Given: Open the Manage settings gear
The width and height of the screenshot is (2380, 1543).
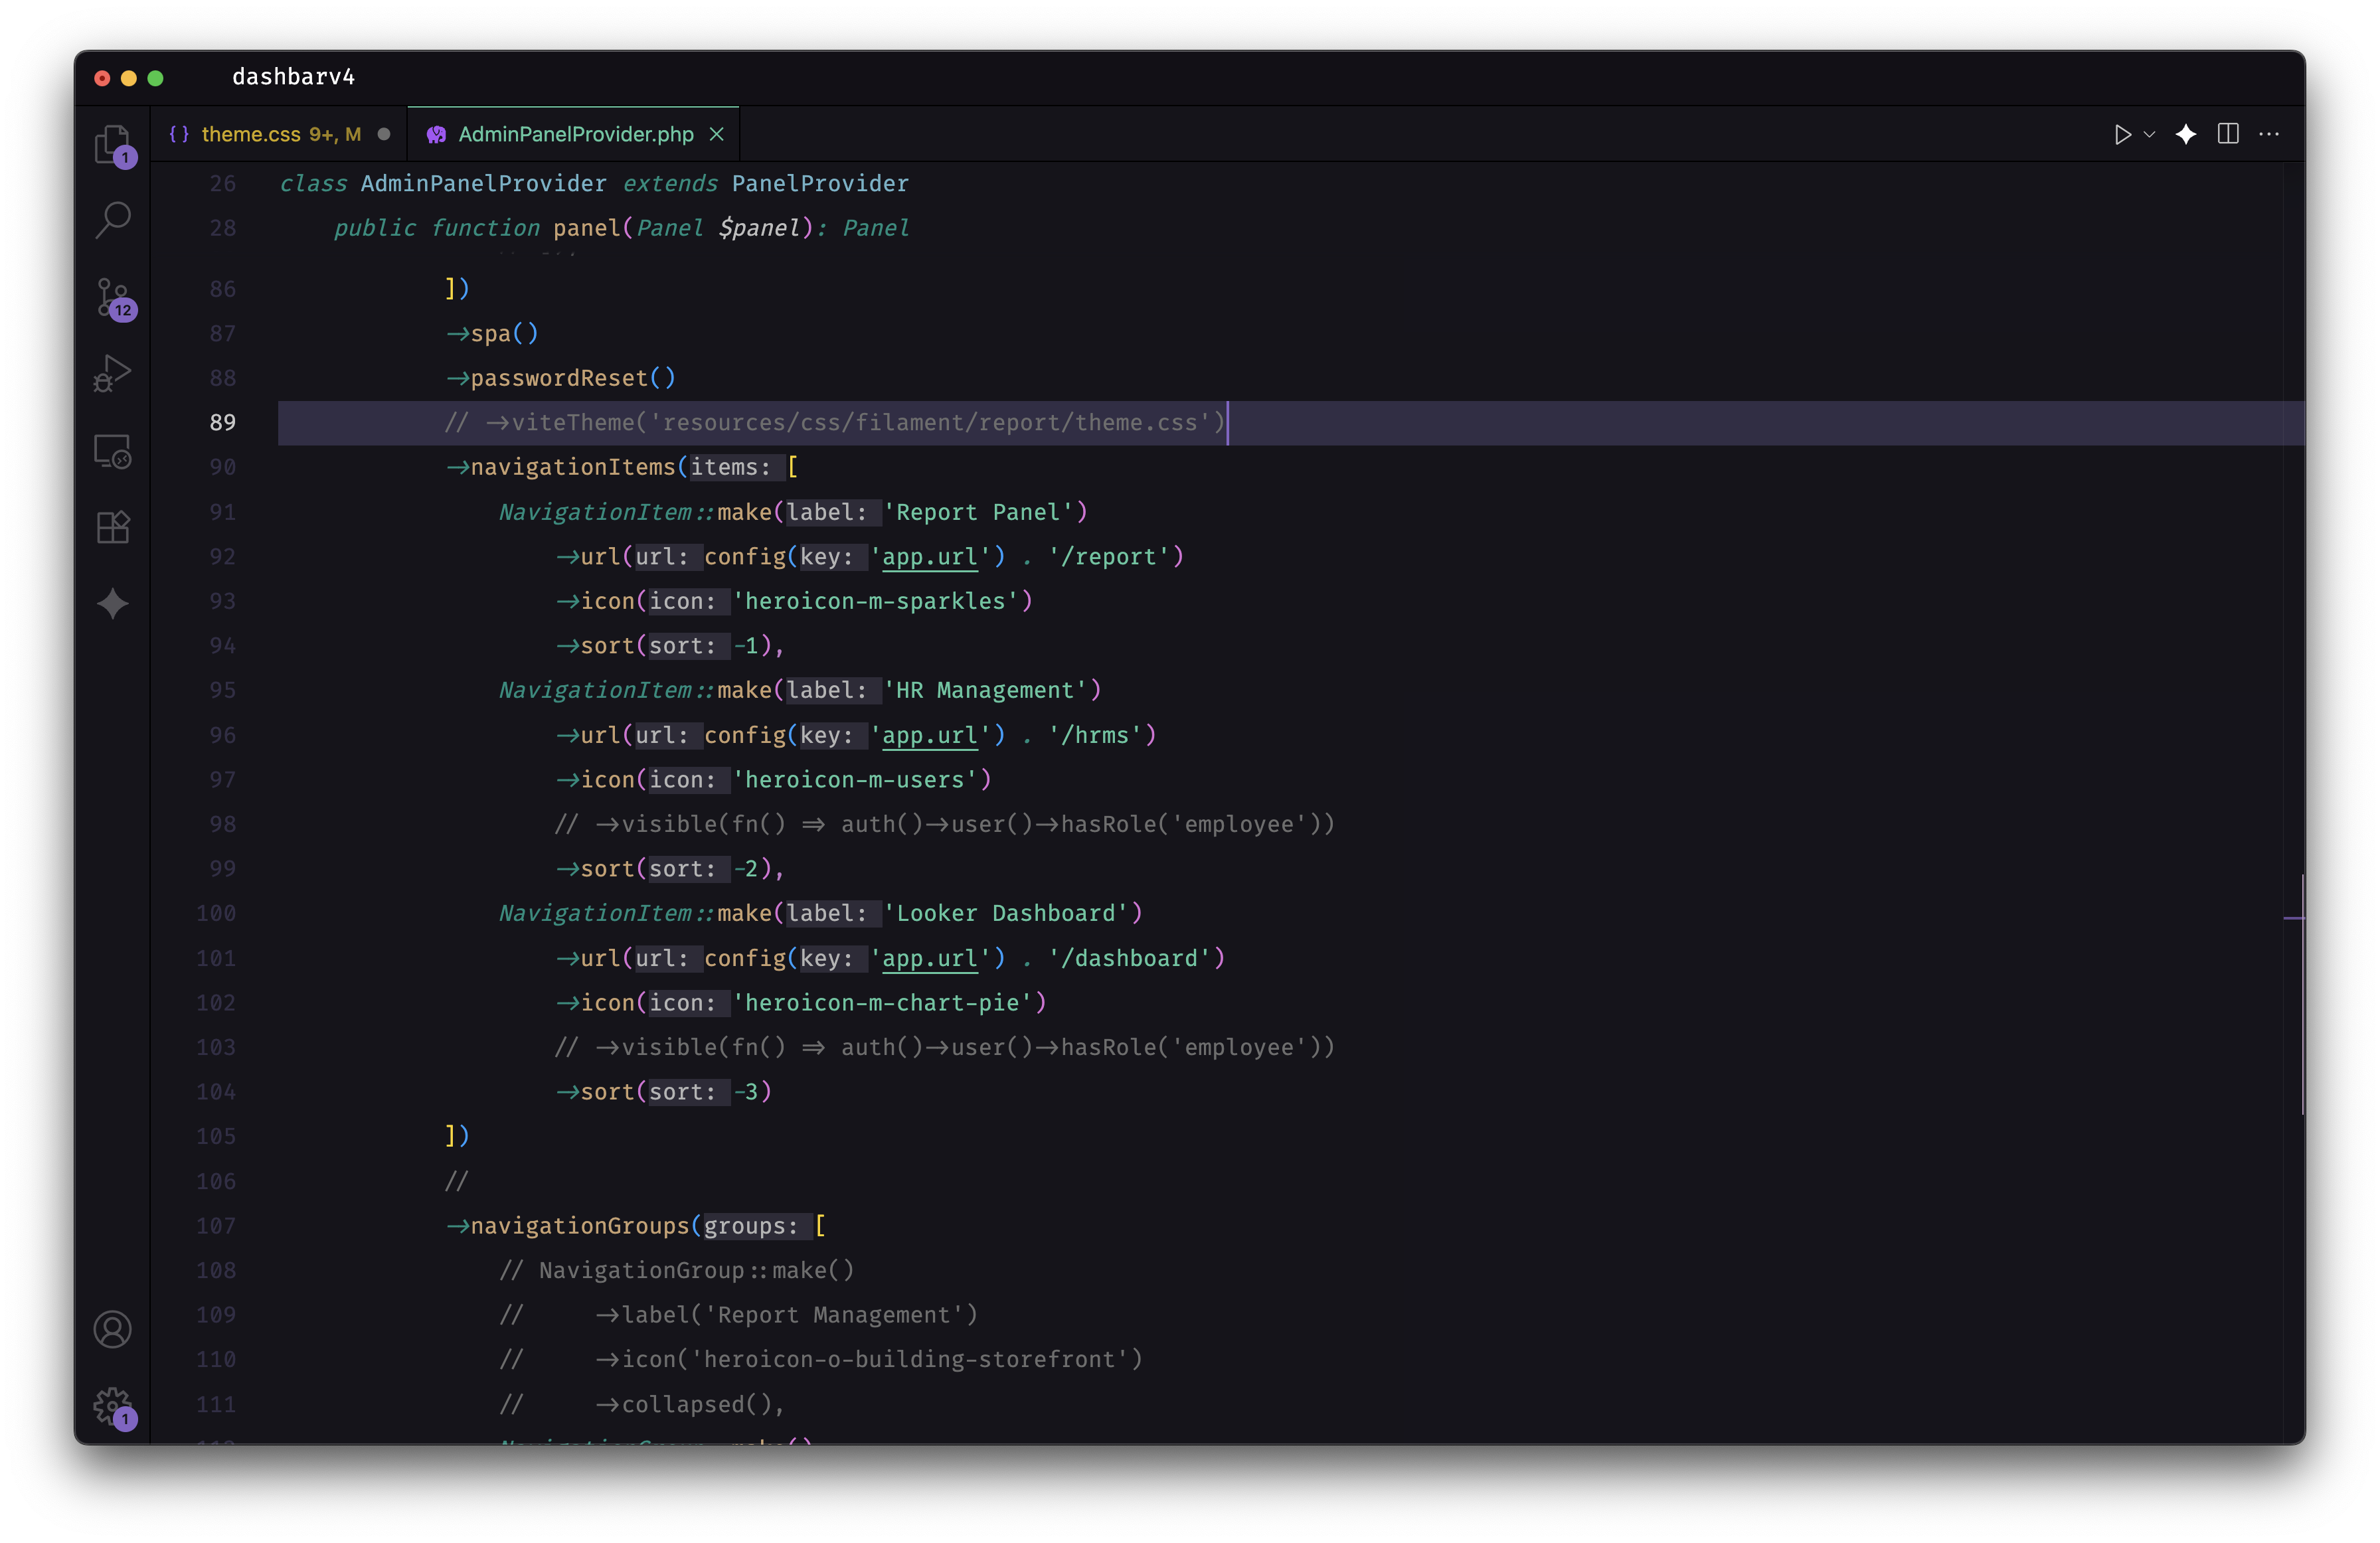Looking at the screenshot, I should pos(112,1405).
